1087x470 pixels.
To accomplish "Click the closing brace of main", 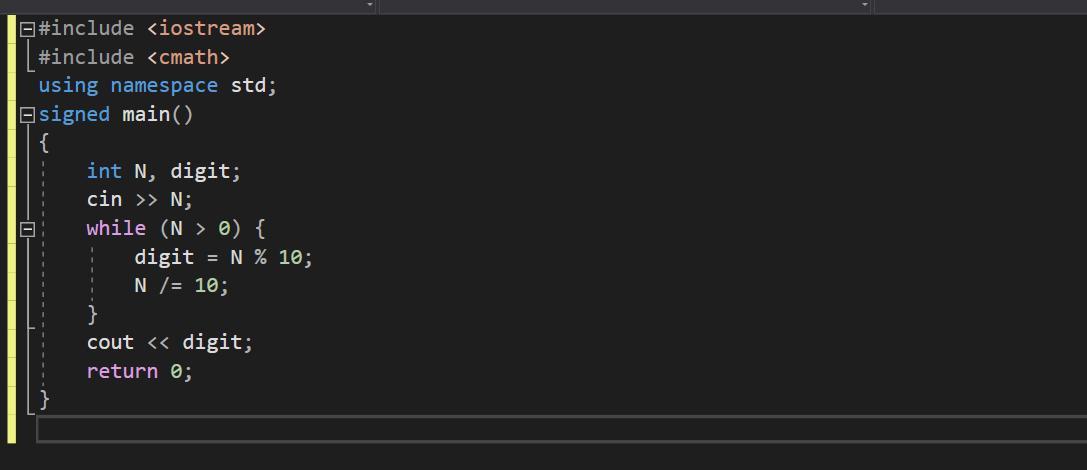I will tap(44, 400).
